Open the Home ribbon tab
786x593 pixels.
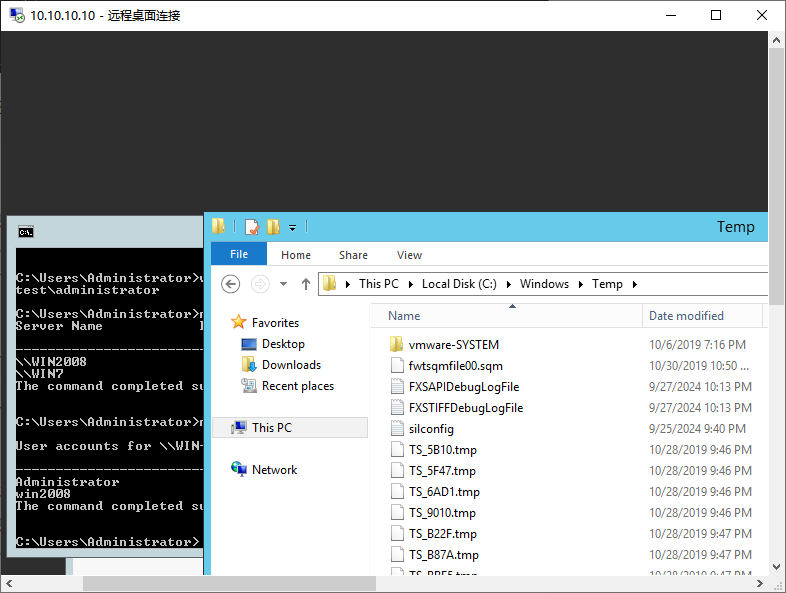point(296,255)
